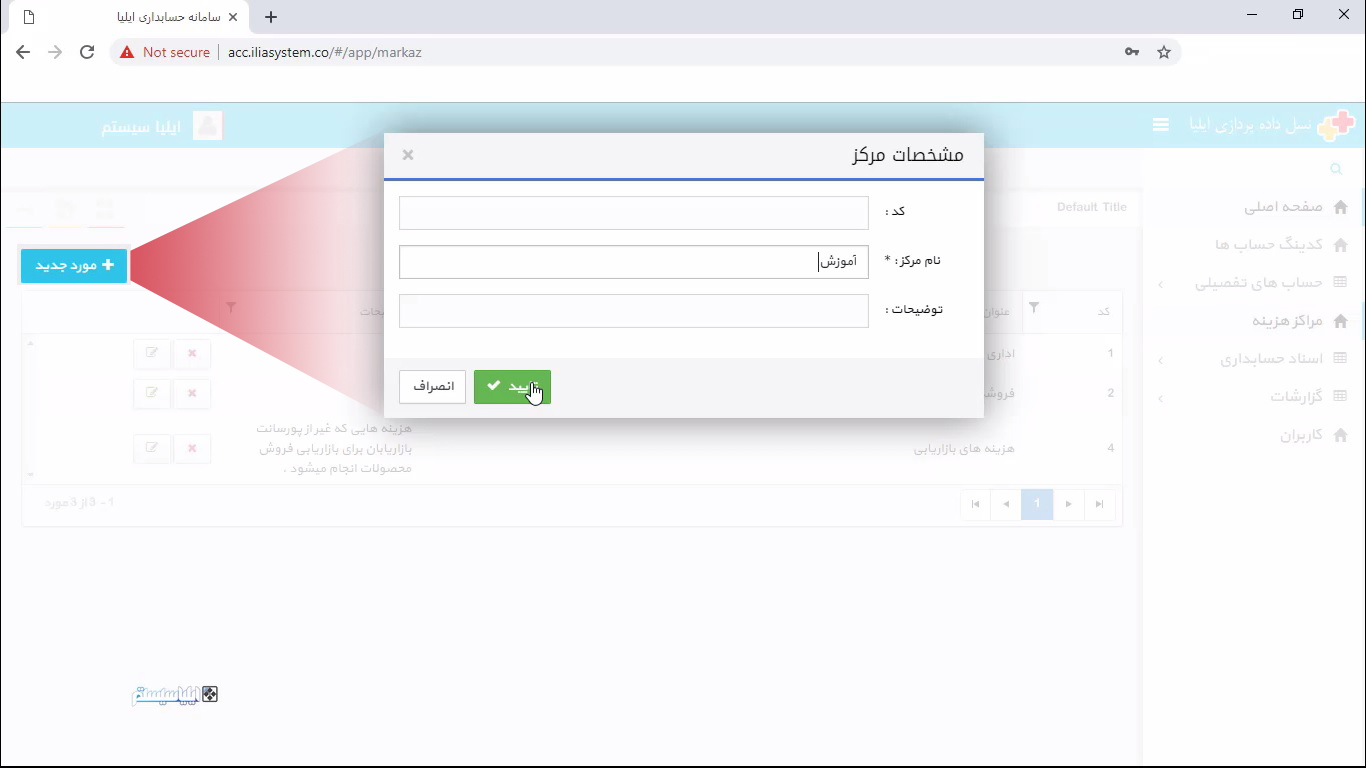Viewport: 1366px width, 768px height.
Task: Bookmark this page with star icon
Action: [x=1164, y=52]
